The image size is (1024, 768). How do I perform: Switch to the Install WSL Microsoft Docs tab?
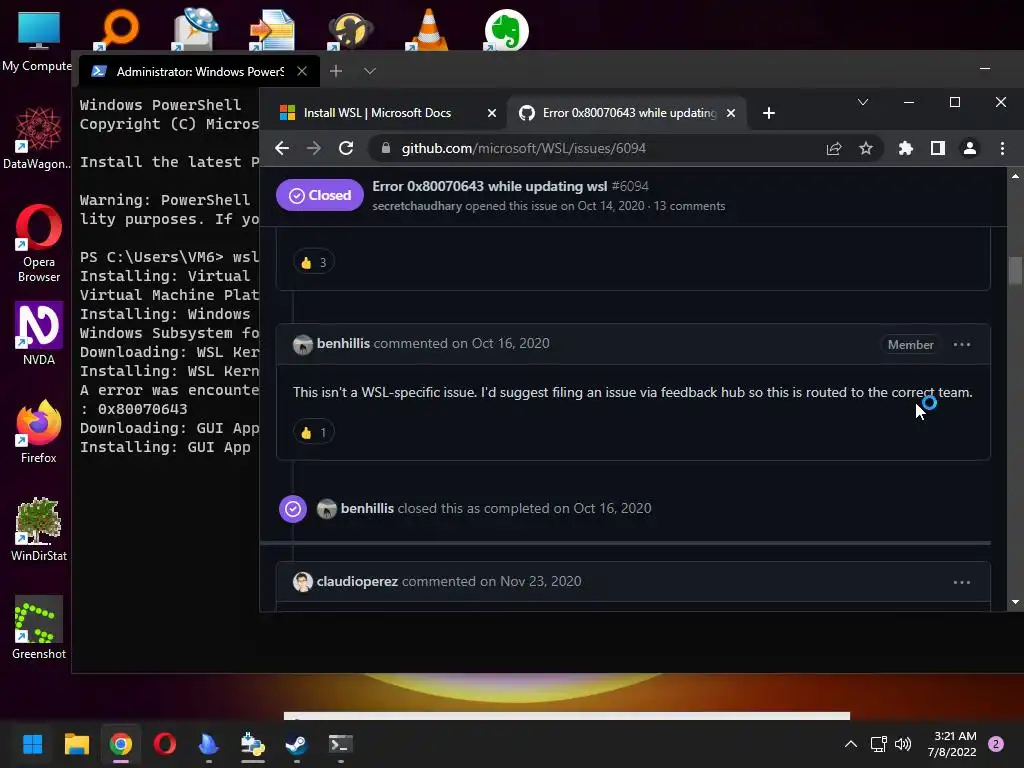point(387,113)
